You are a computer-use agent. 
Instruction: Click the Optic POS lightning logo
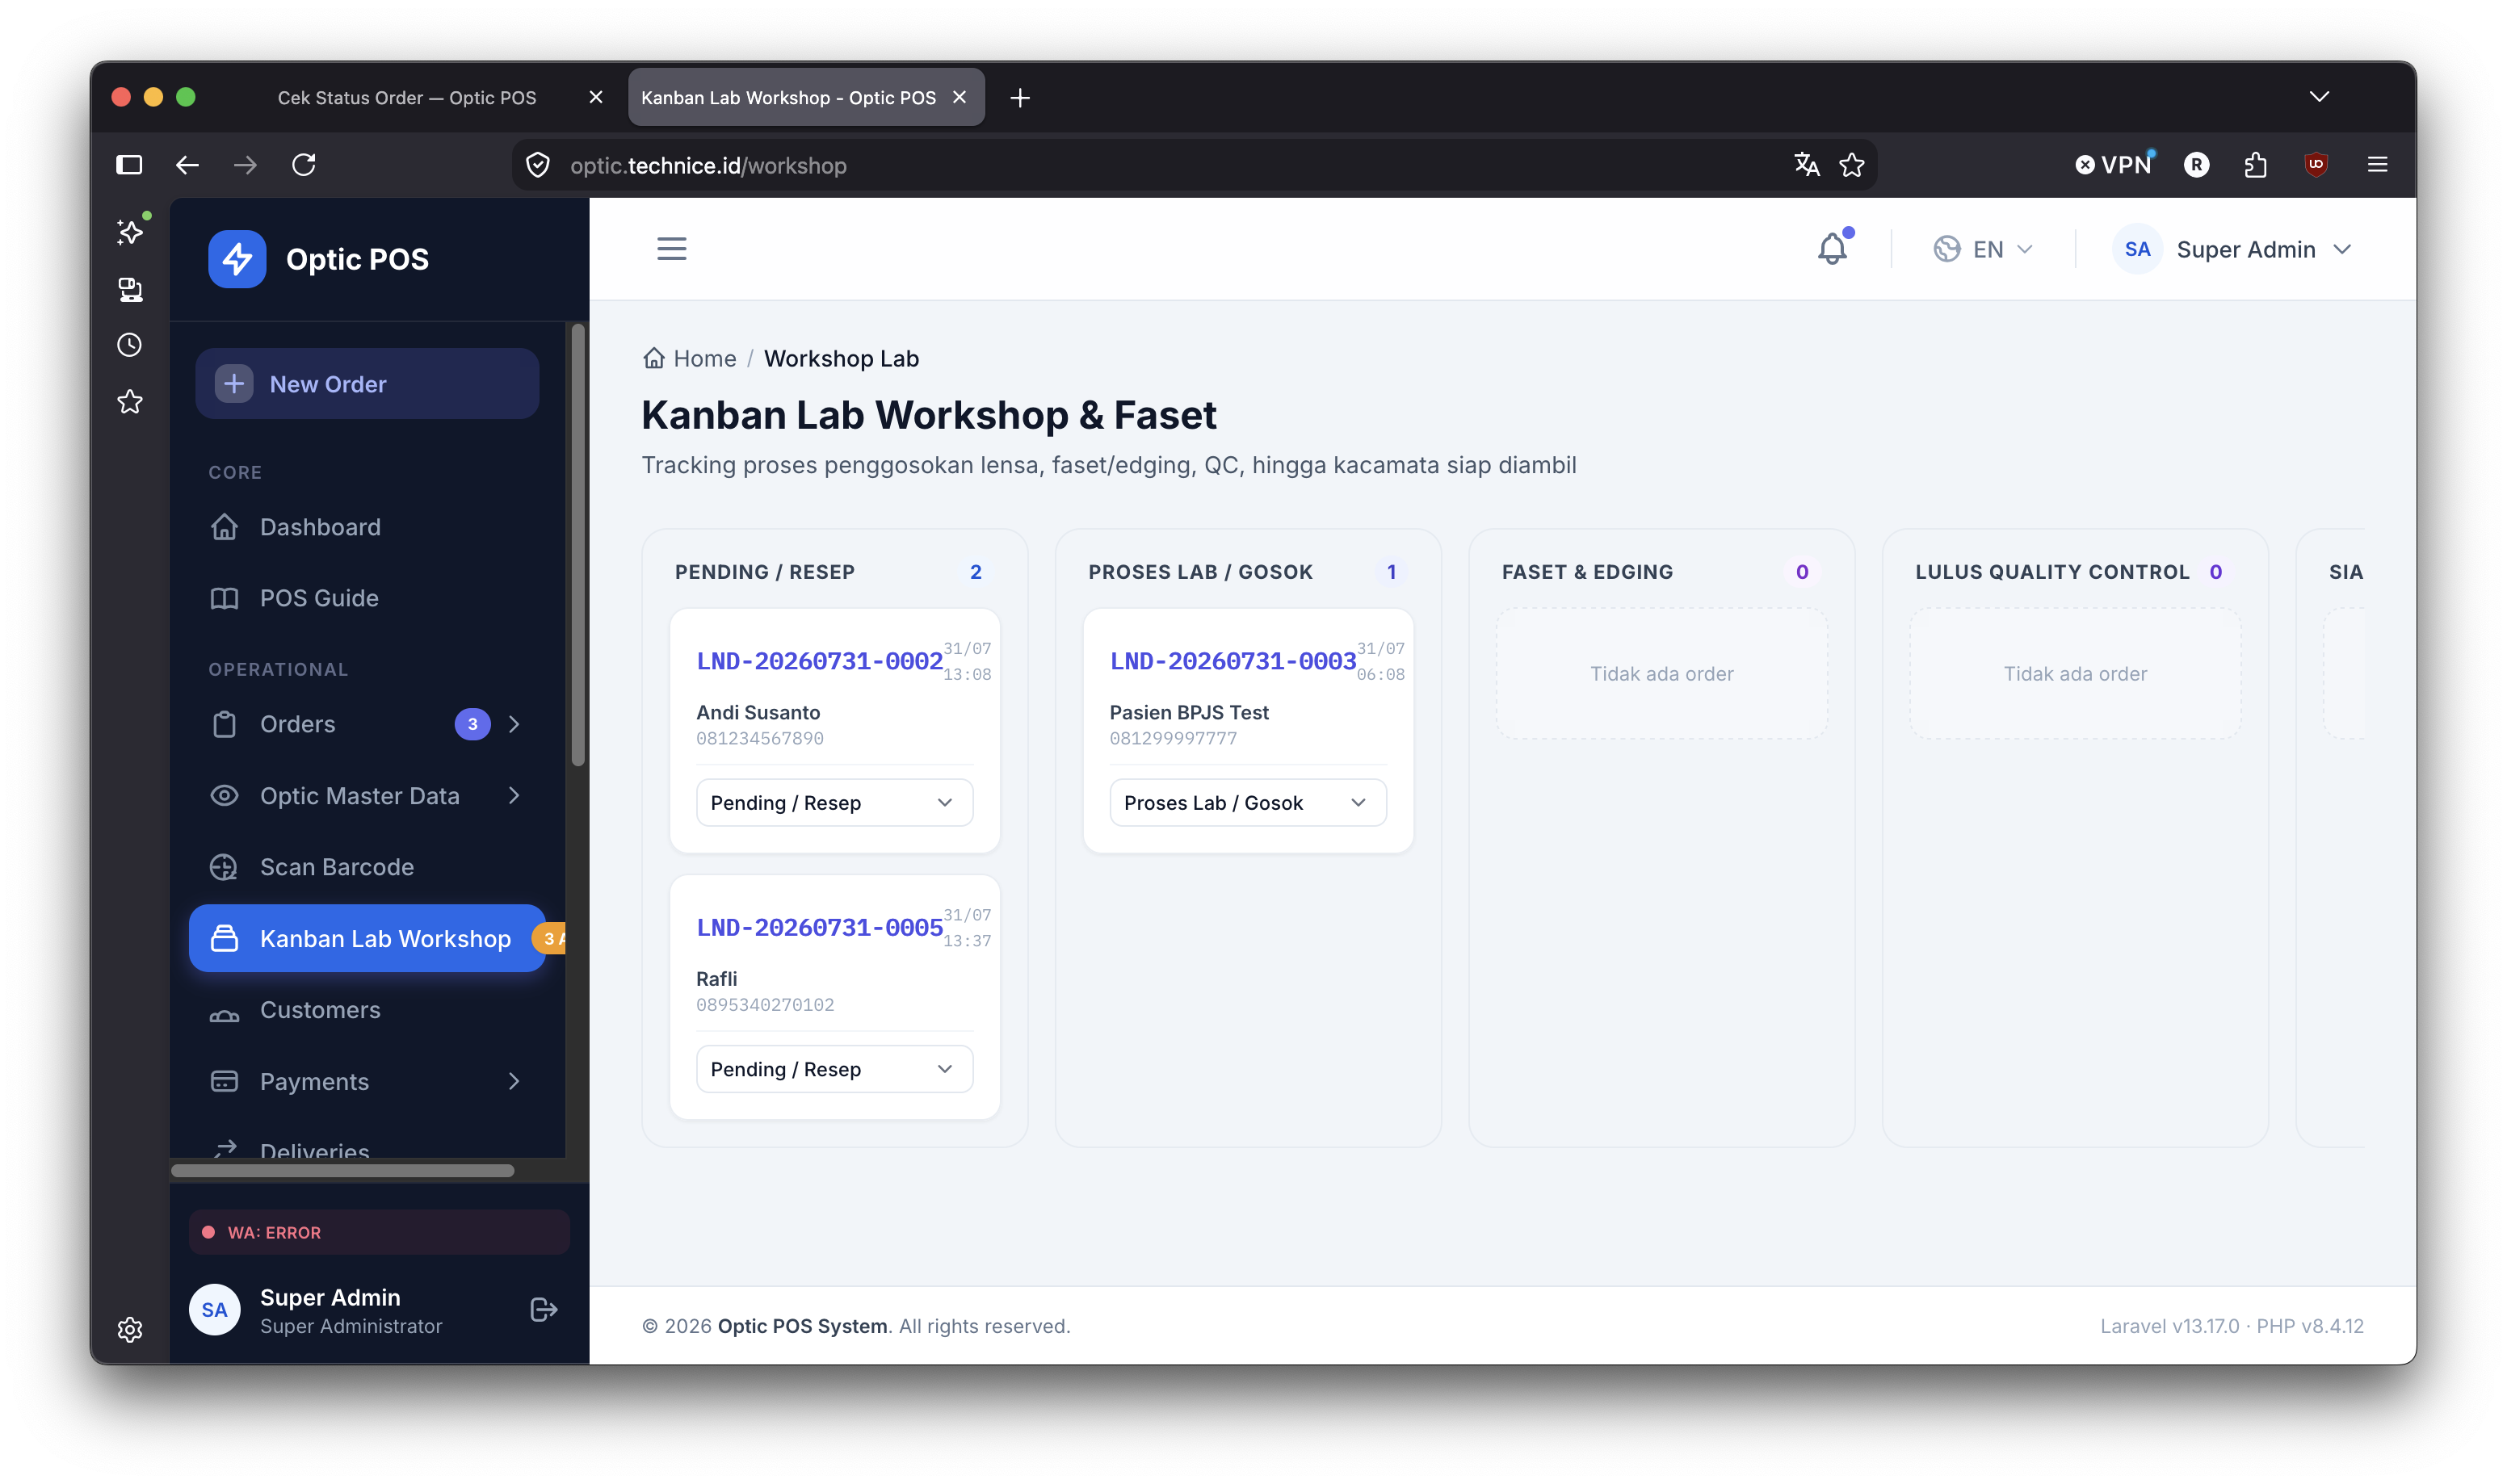[x=237, y=259]
